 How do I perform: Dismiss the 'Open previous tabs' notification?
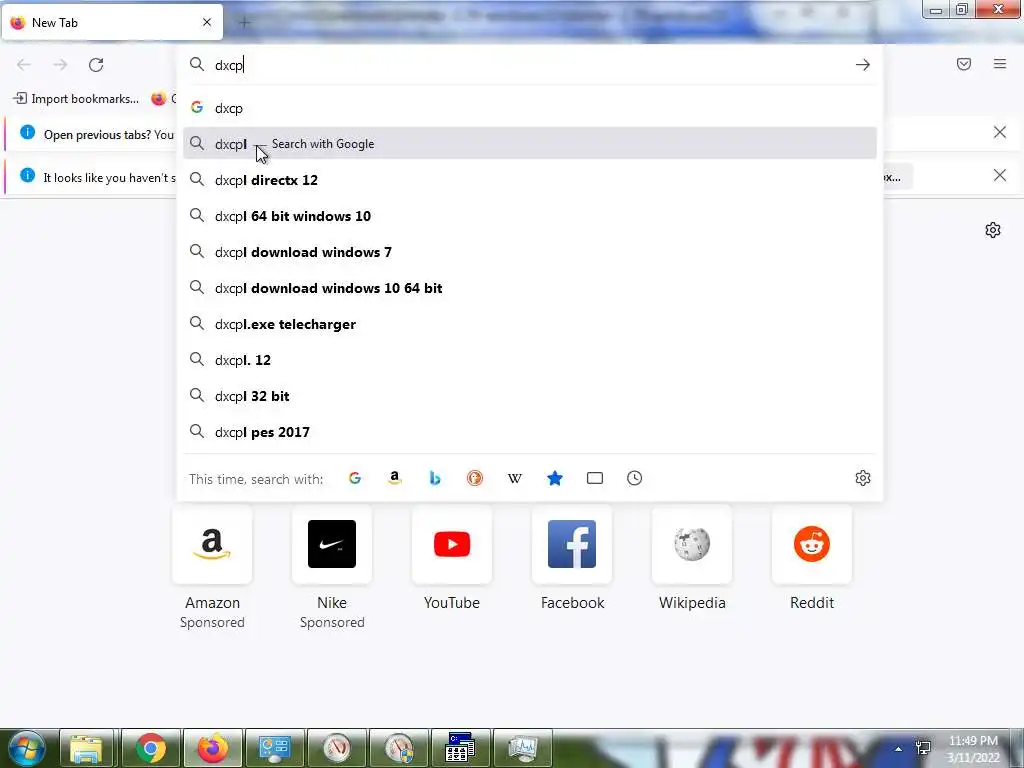pyautogui.click(x=1000, y=133)
